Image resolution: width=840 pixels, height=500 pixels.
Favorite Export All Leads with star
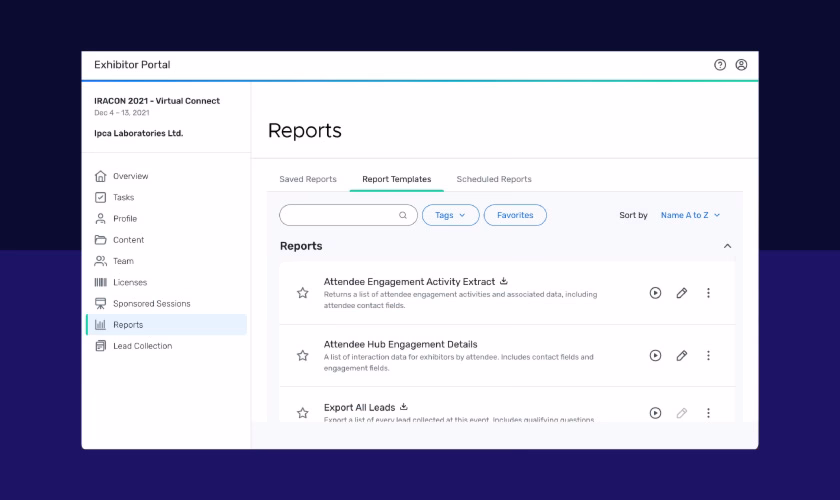(303, 413)
